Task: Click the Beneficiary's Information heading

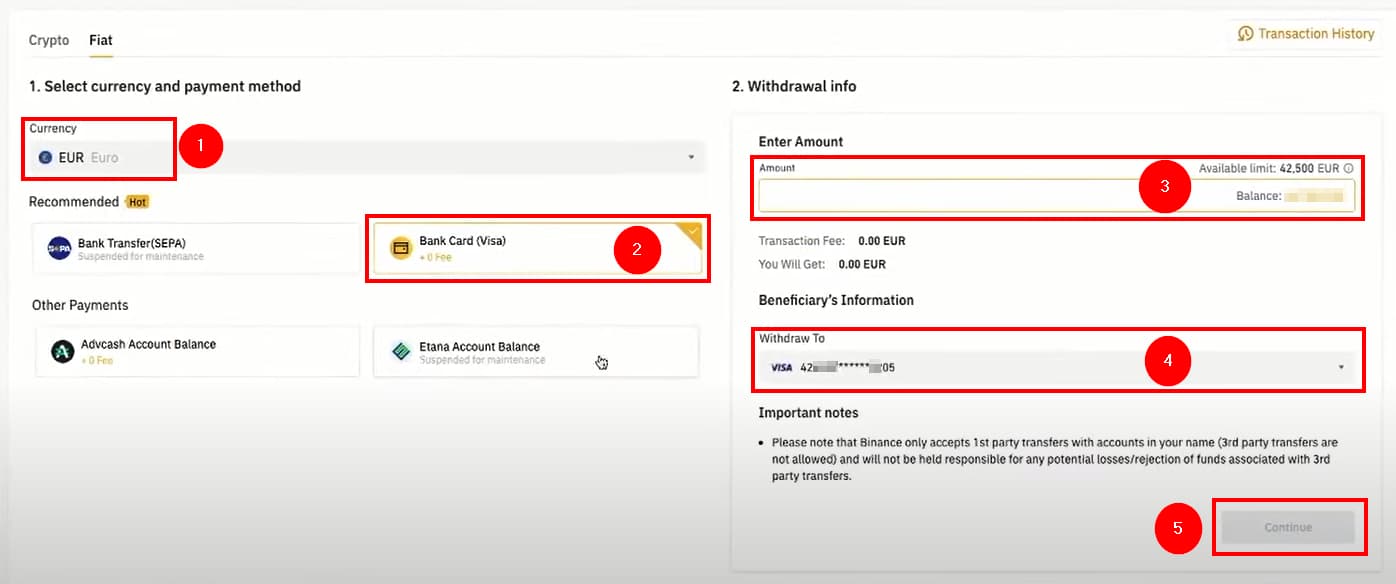Action: click(836, 300)
